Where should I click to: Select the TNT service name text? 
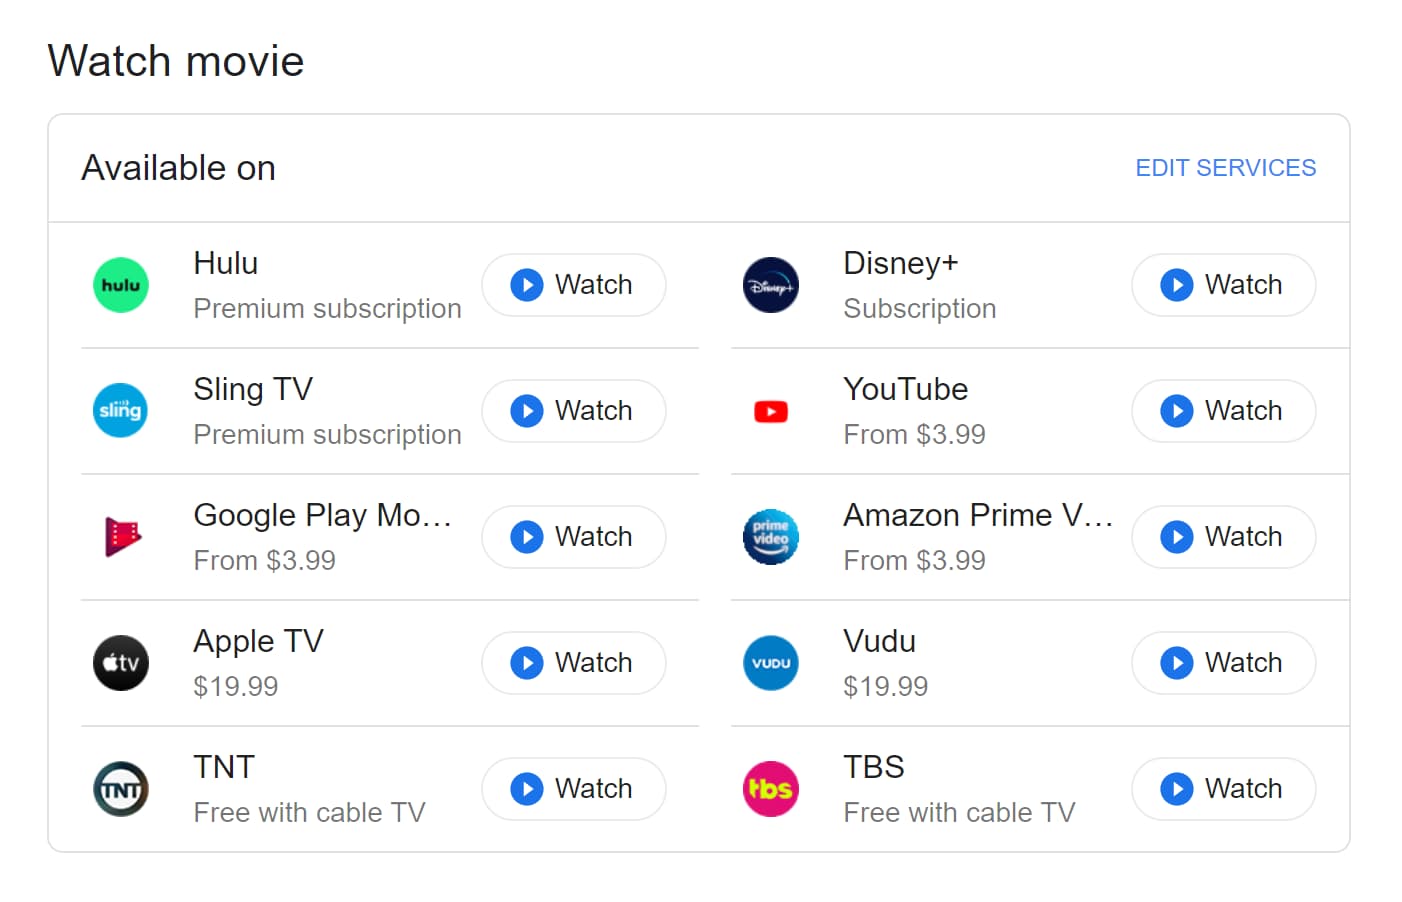tap(224, 767)
